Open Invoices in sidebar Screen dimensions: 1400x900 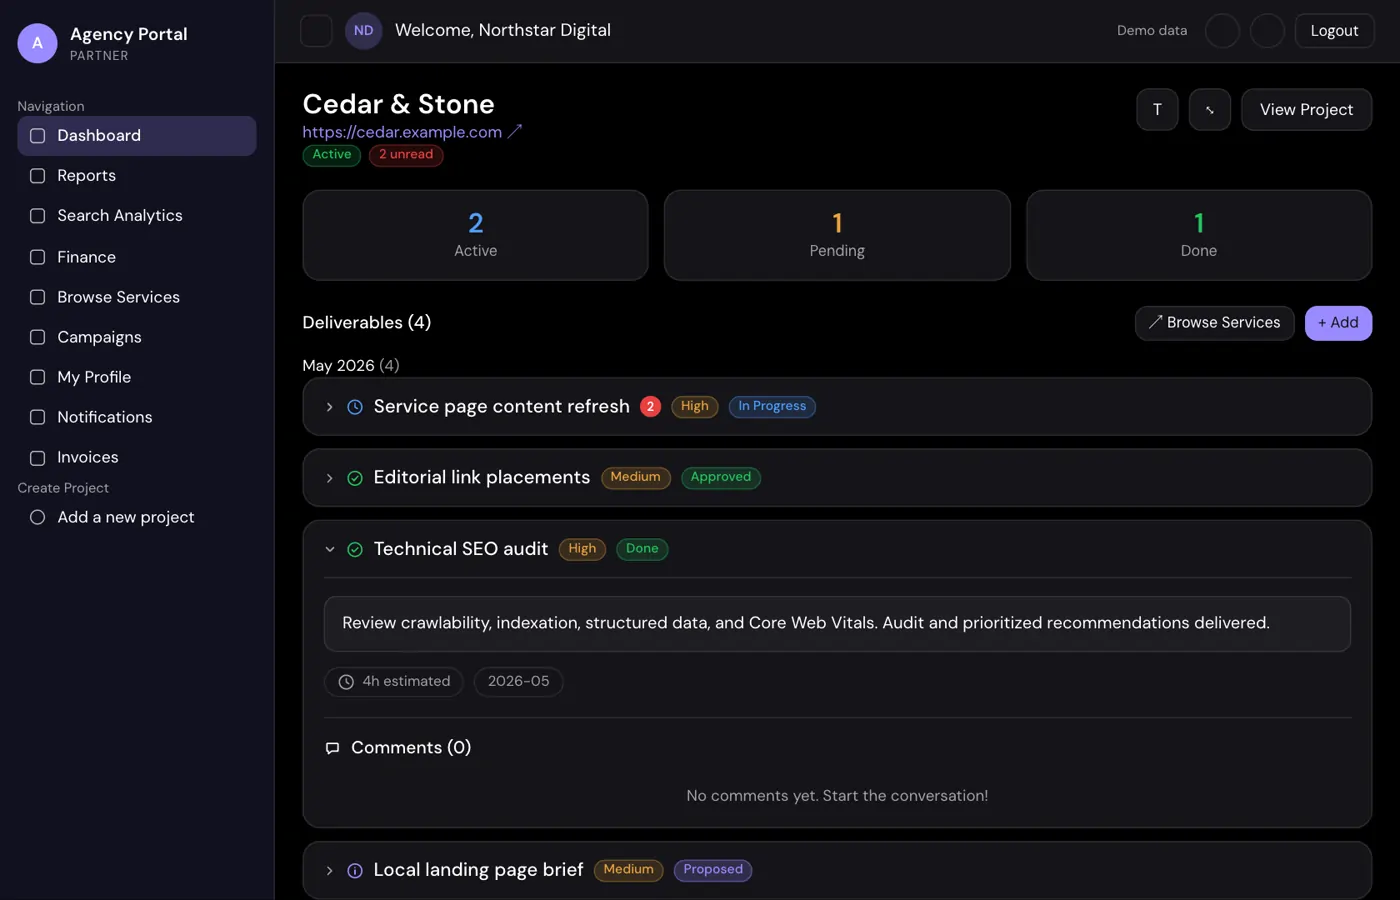point(137,458)
